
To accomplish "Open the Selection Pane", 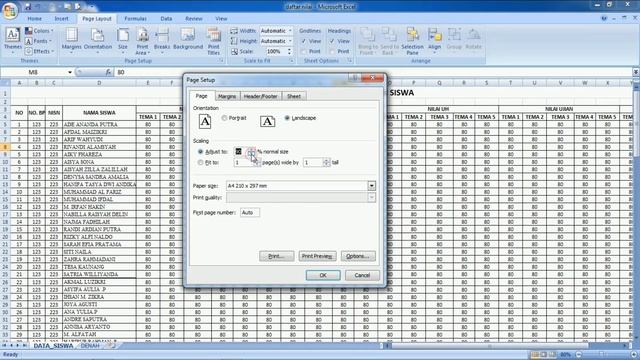I will [412, 41].
